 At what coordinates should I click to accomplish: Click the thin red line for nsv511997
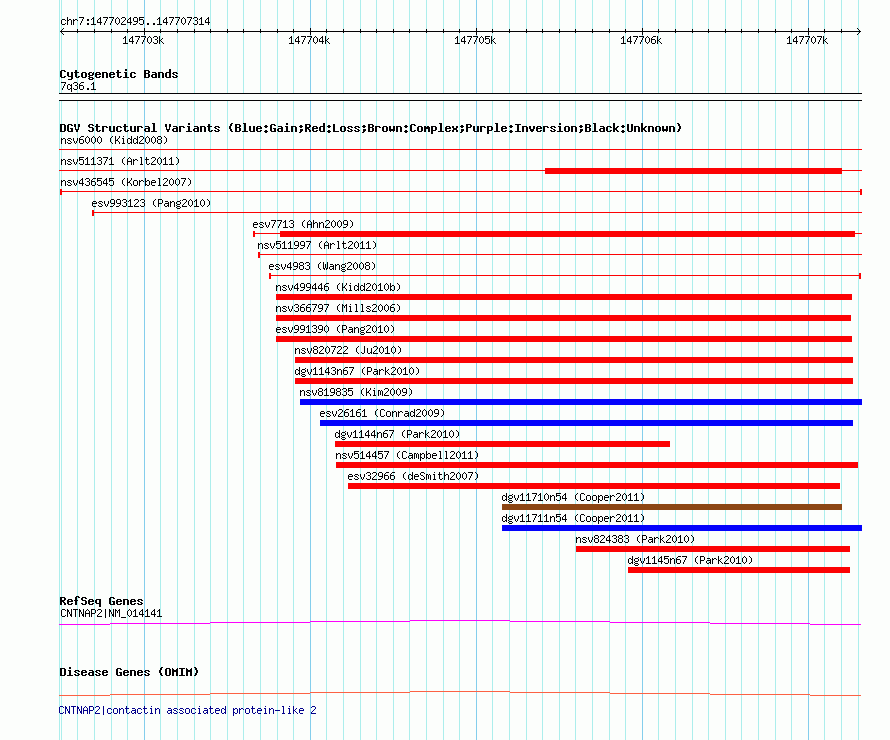[x=560, y=255]
